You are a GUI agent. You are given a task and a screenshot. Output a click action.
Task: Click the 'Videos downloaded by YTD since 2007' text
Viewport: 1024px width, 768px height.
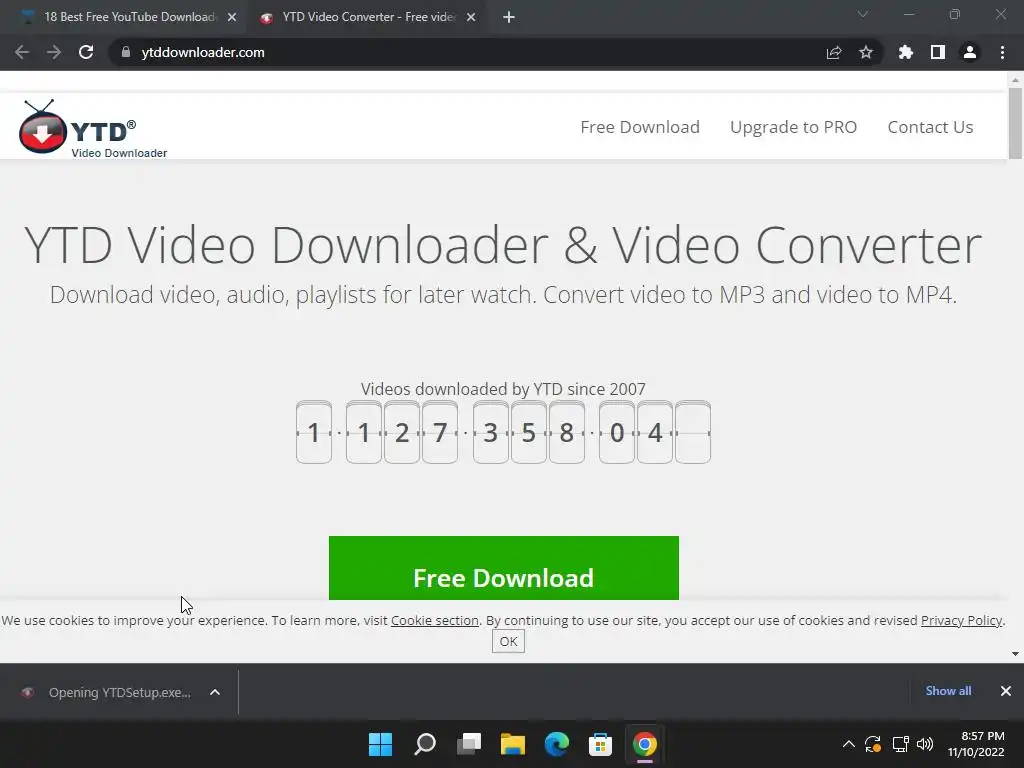pos(503,389)
